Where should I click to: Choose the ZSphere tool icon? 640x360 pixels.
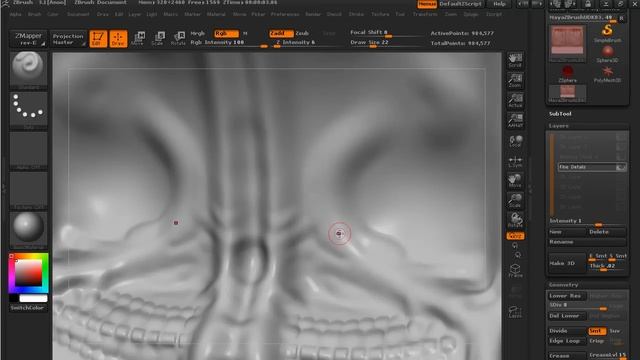pyautogui.click(x=567, y=74)
